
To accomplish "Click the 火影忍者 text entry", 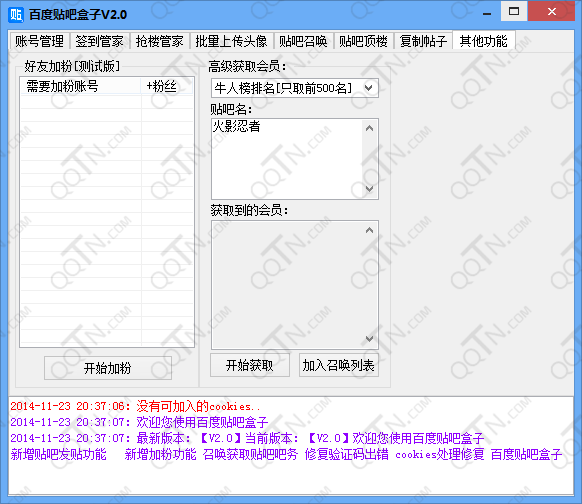I will 236,127.
